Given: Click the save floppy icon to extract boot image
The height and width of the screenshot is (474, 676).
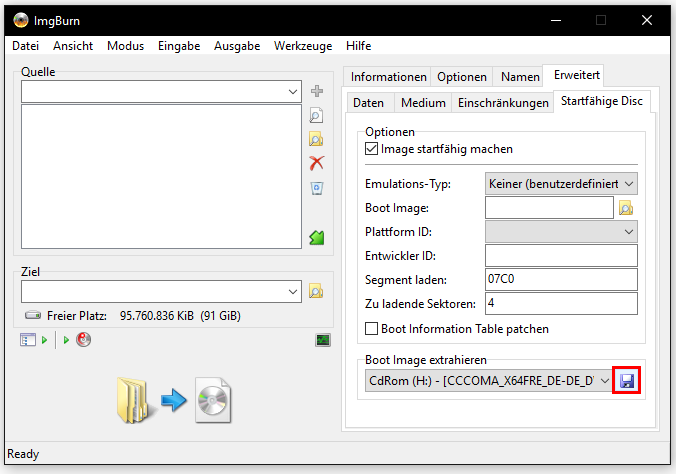Looking at the screenshot, I should coord(627,380).
